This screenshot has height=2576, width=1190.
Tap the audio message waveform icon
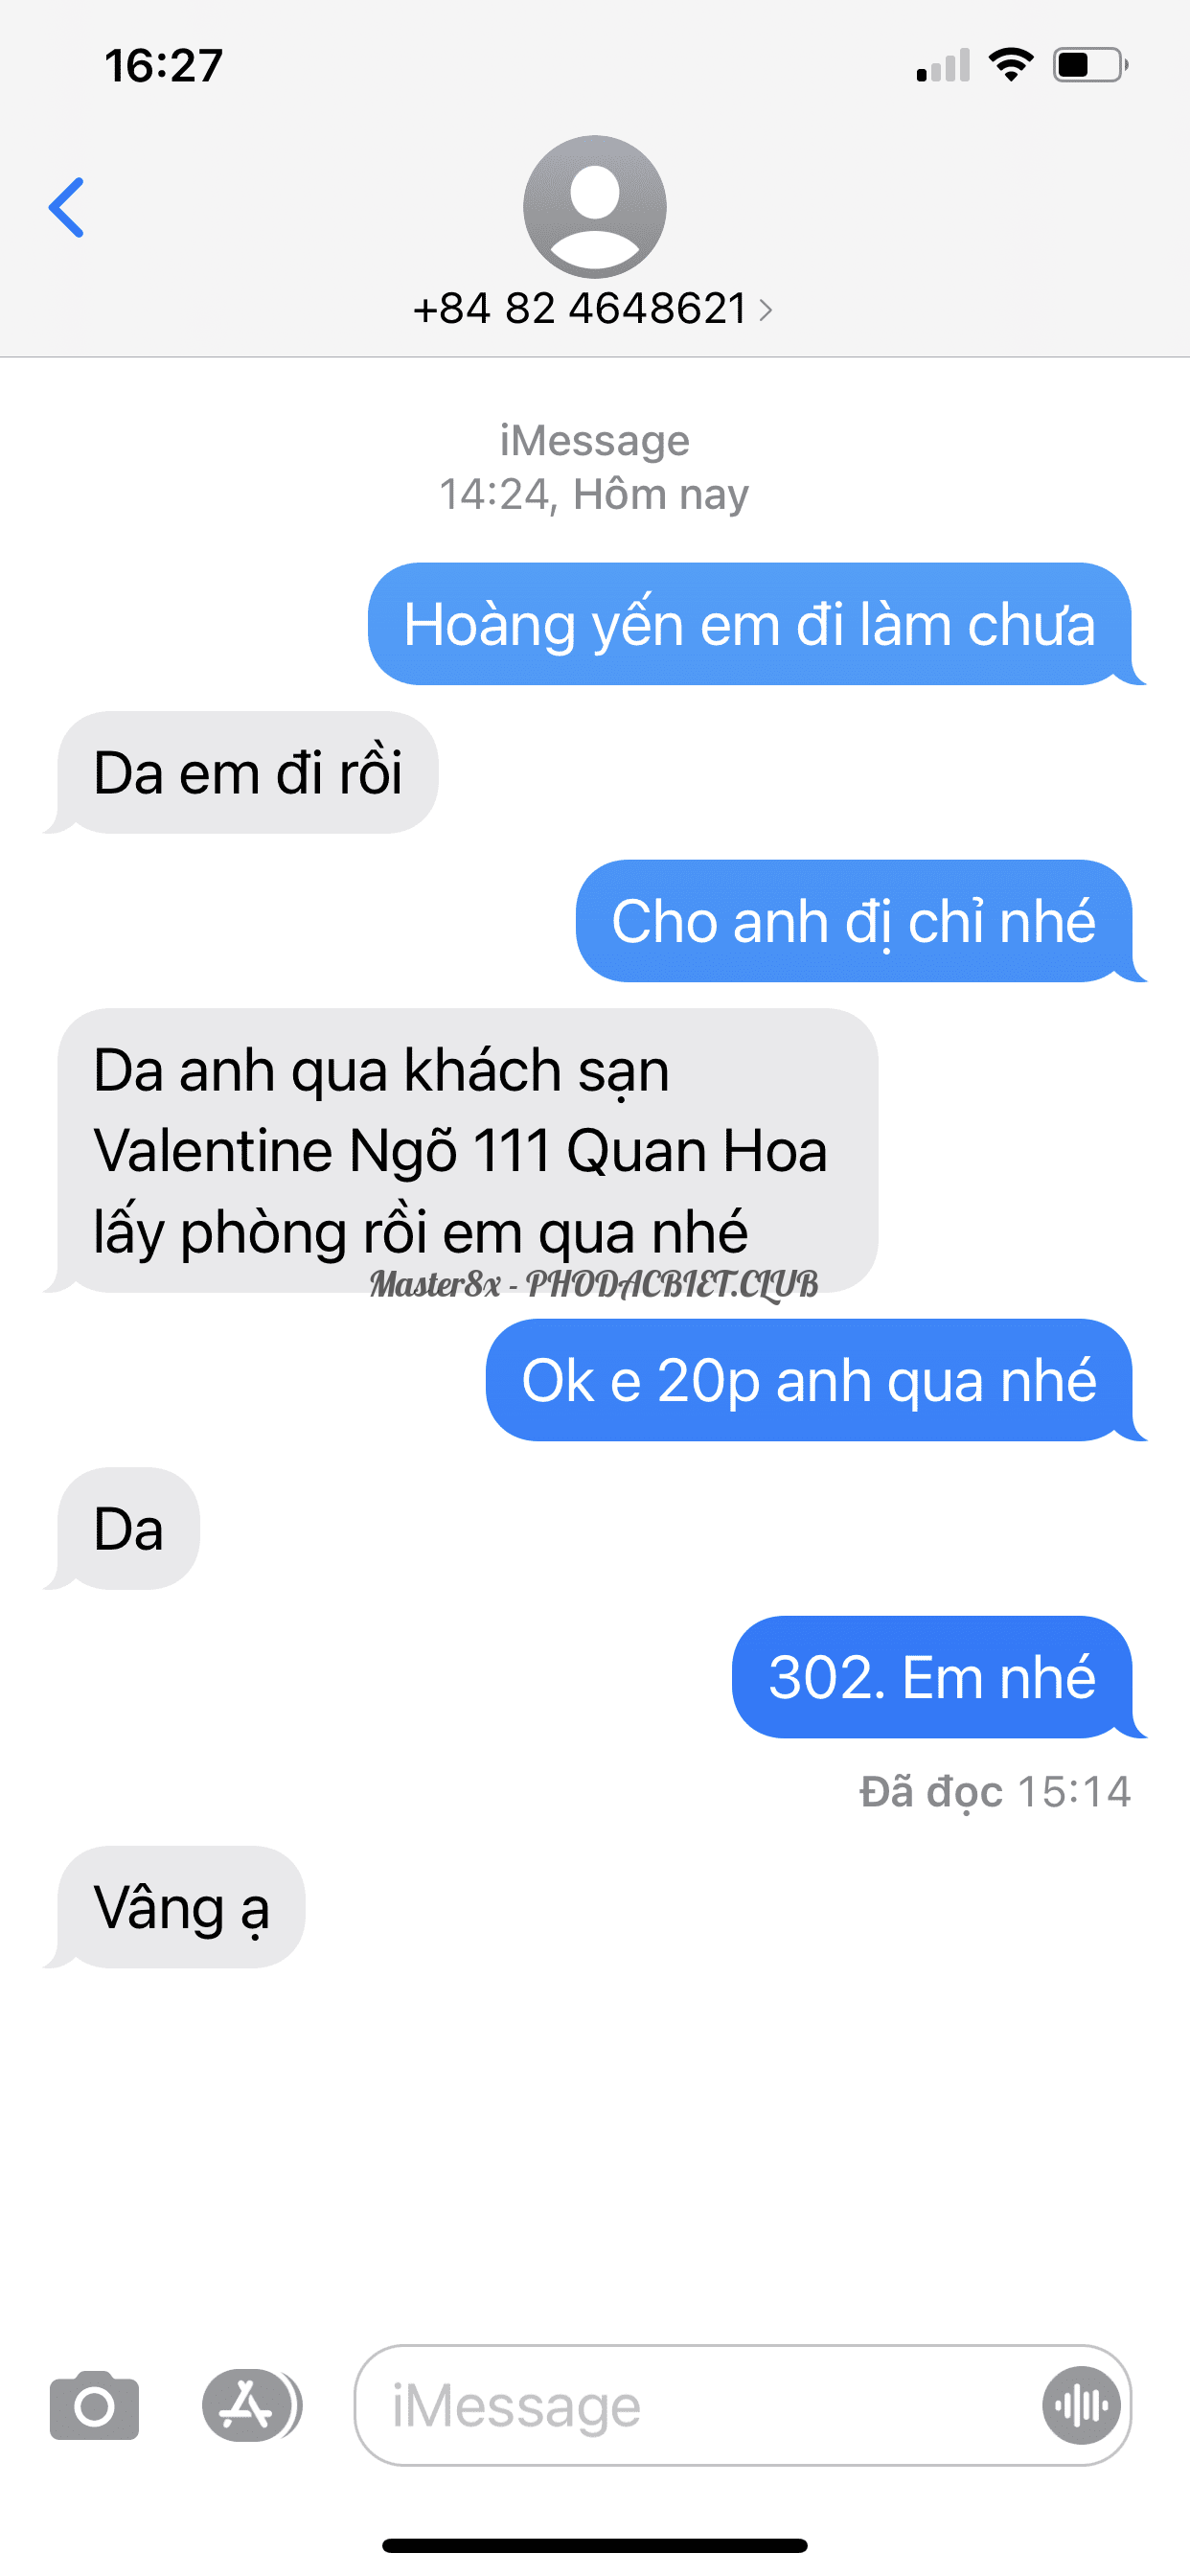1081,2405
